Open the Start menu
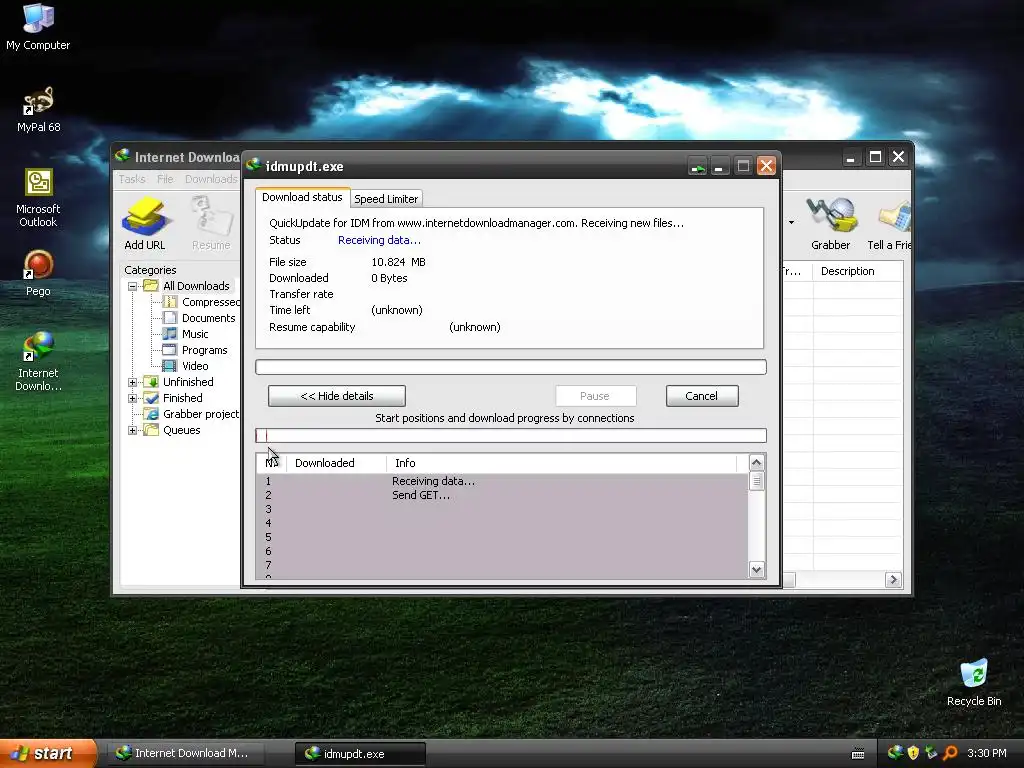The image size is (1024, 768). 48,753
